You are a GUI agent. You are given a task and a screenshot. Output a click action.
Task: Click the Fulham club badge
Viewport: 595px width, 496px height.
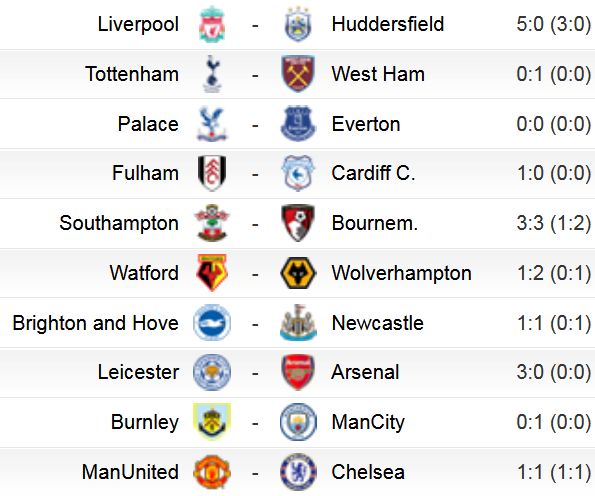[212, 173]
